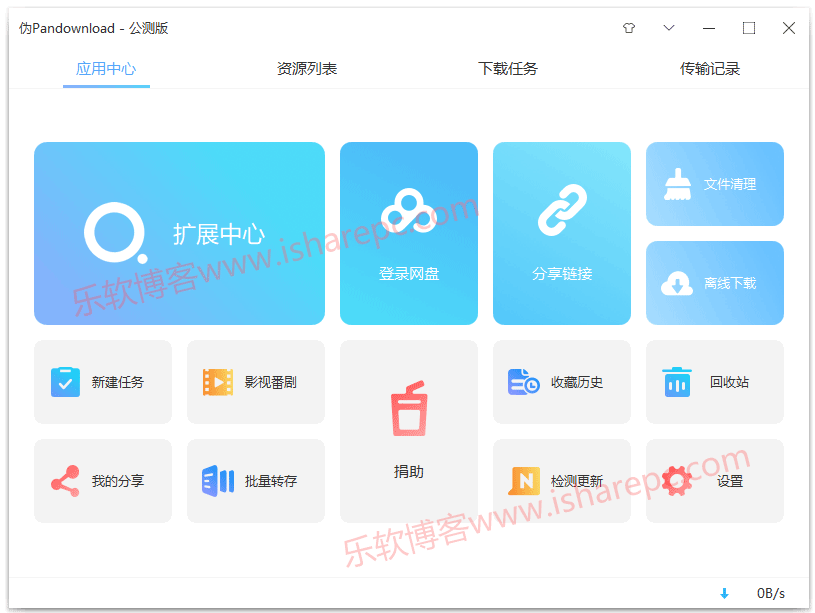Image resolution: width=815 pixels, height=613 pixels.
Task: Click the 捐助 donation cup icon
Action: coord(408,411)
